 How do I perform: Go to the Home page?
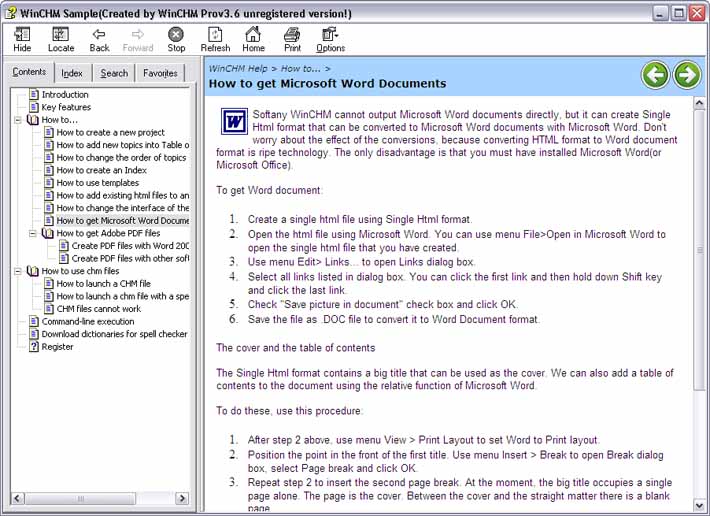(x=253, y=39)
